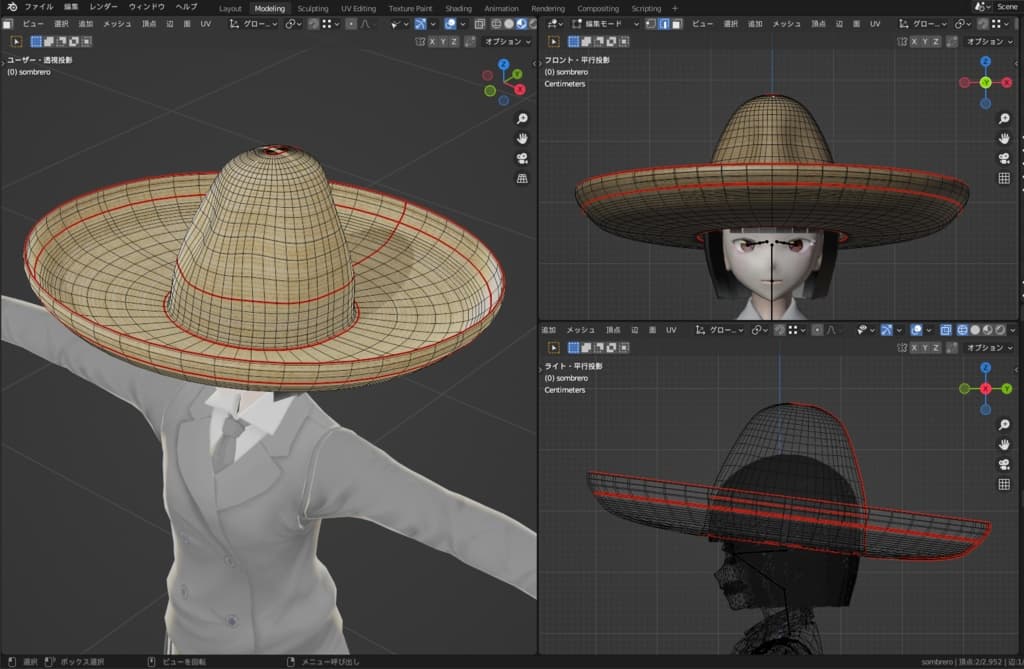
Task: Select solid shading sphere in right-side viewport header
Action: (973, 329)
